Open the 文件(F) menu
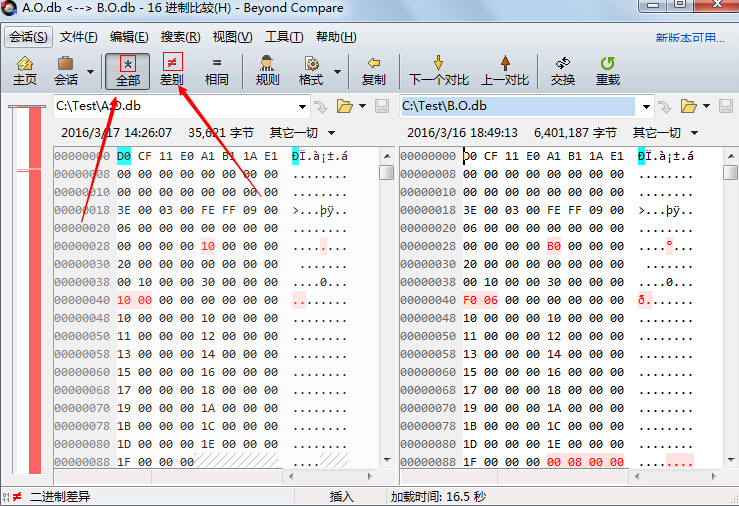Screen dimensions: 739x506 pos(78,37)
